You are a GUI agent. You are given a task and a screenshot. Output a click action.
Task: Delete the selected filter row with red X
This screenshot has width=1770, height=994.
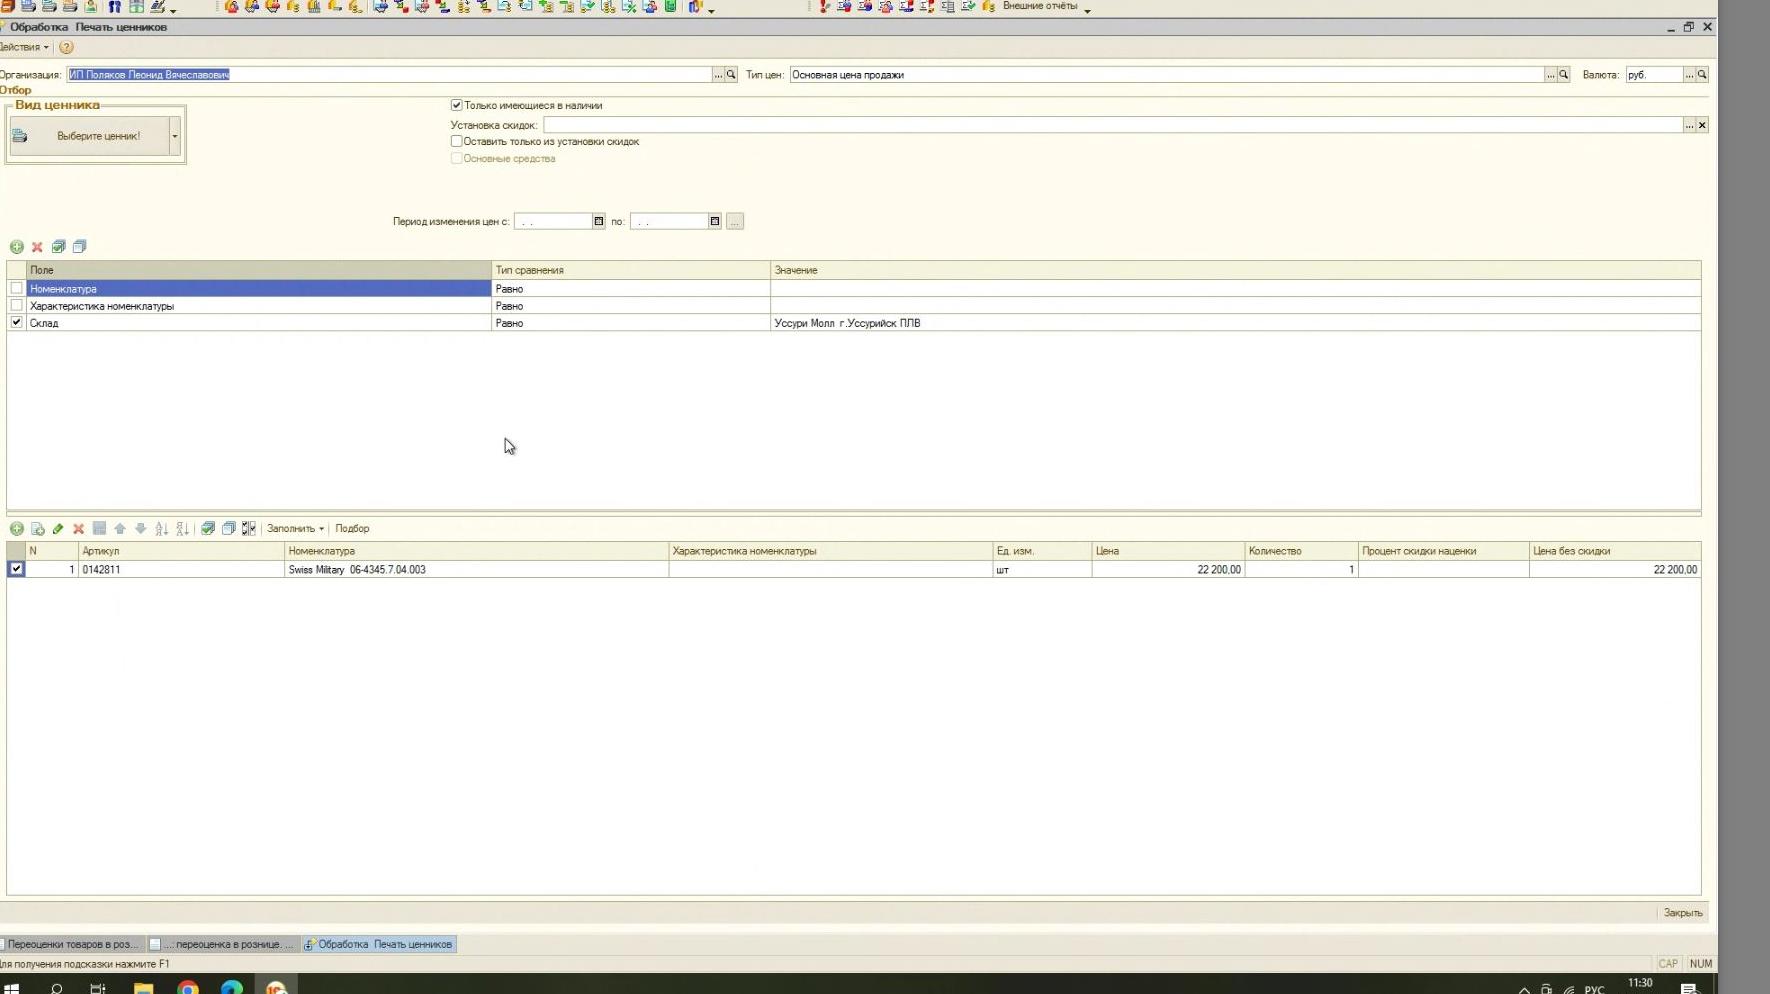coord(37,247)
